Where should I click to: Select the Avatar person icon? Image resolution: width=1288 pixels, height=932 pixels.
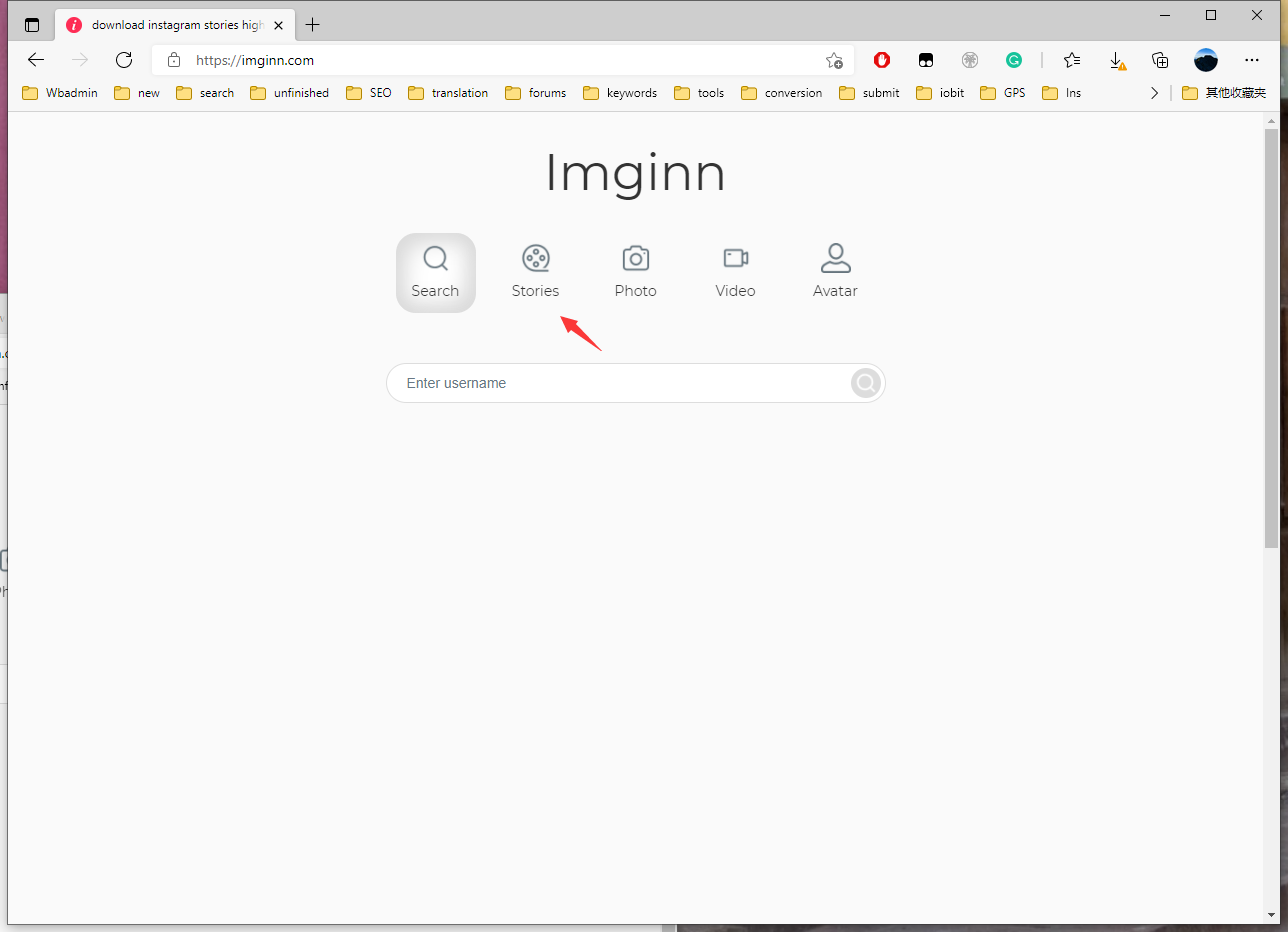click(835, 257)
